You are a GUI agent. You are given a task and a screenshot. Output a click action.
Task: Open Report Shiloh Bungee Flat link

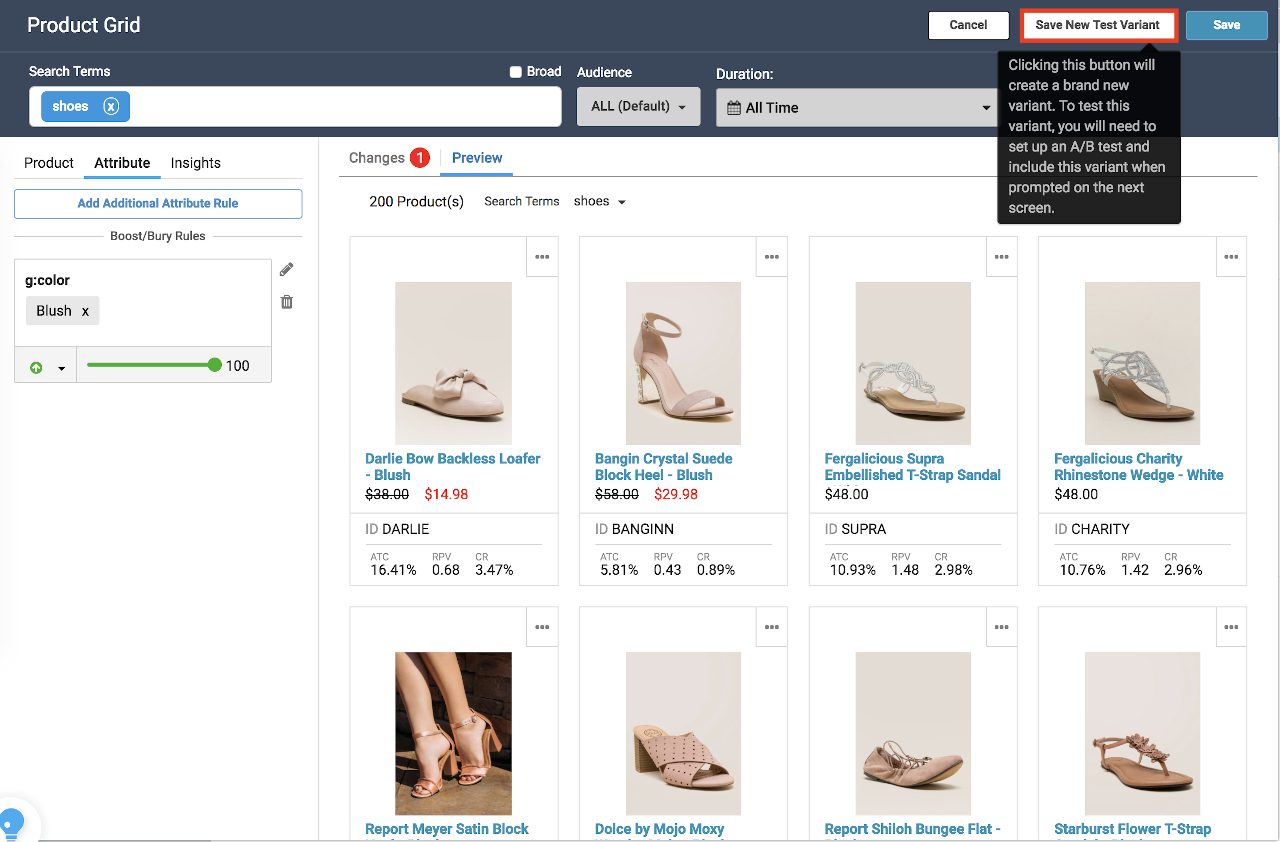(913, 829)
